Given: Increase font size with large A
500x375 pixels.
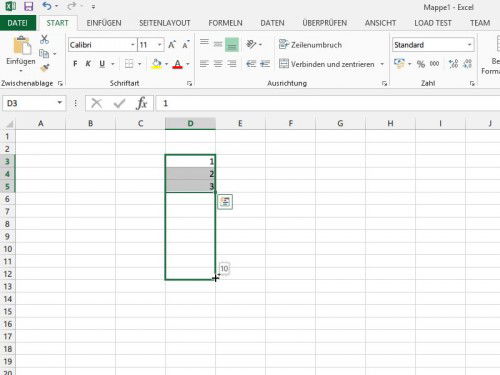Looking at the screenshot, I should click(x=172, y=44).
